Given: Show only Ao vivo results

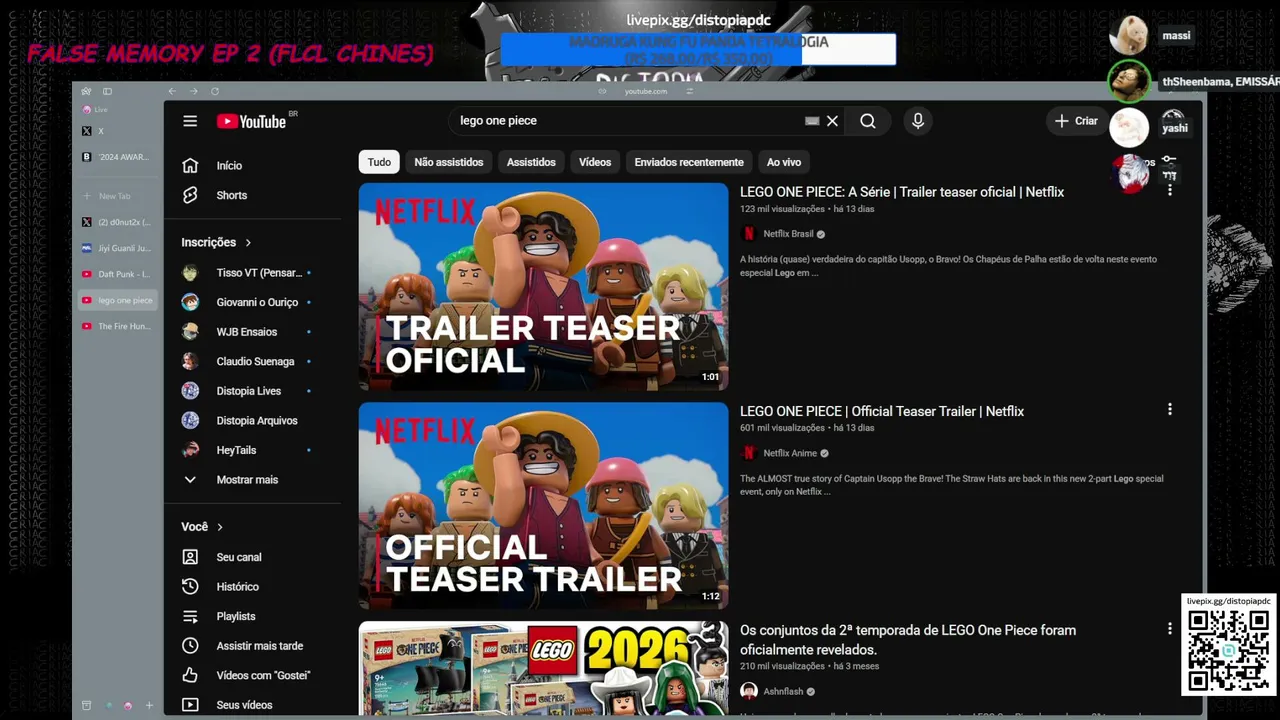Looking at the screenshot, I should 784,162.
